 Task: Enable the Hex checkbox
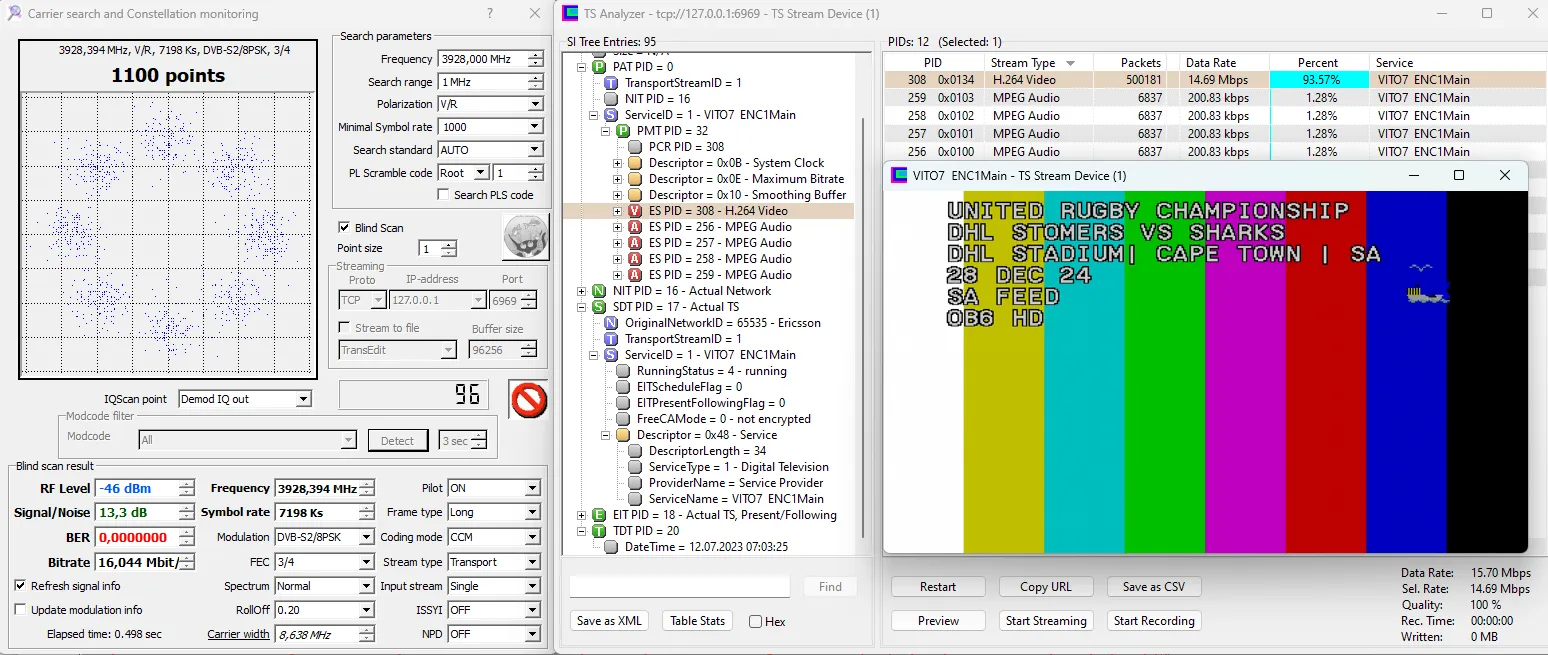pos(756,622)
